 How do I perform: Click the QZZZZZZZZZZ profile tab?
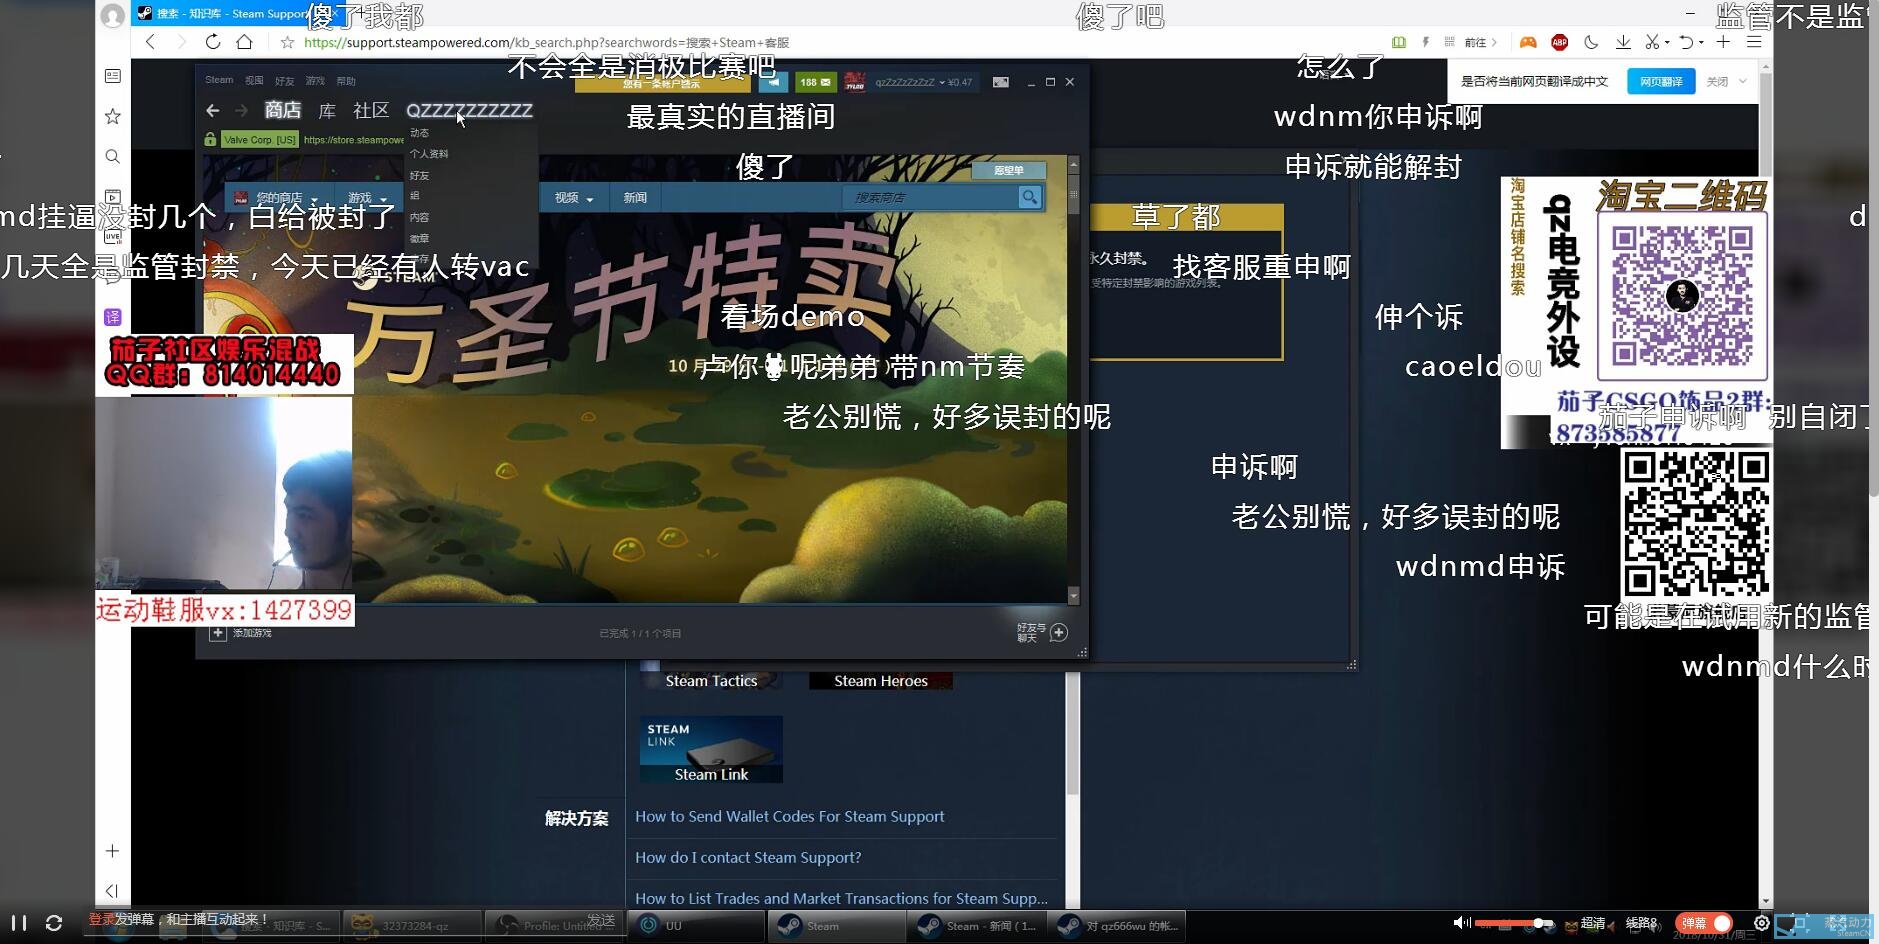coord(469,110)
